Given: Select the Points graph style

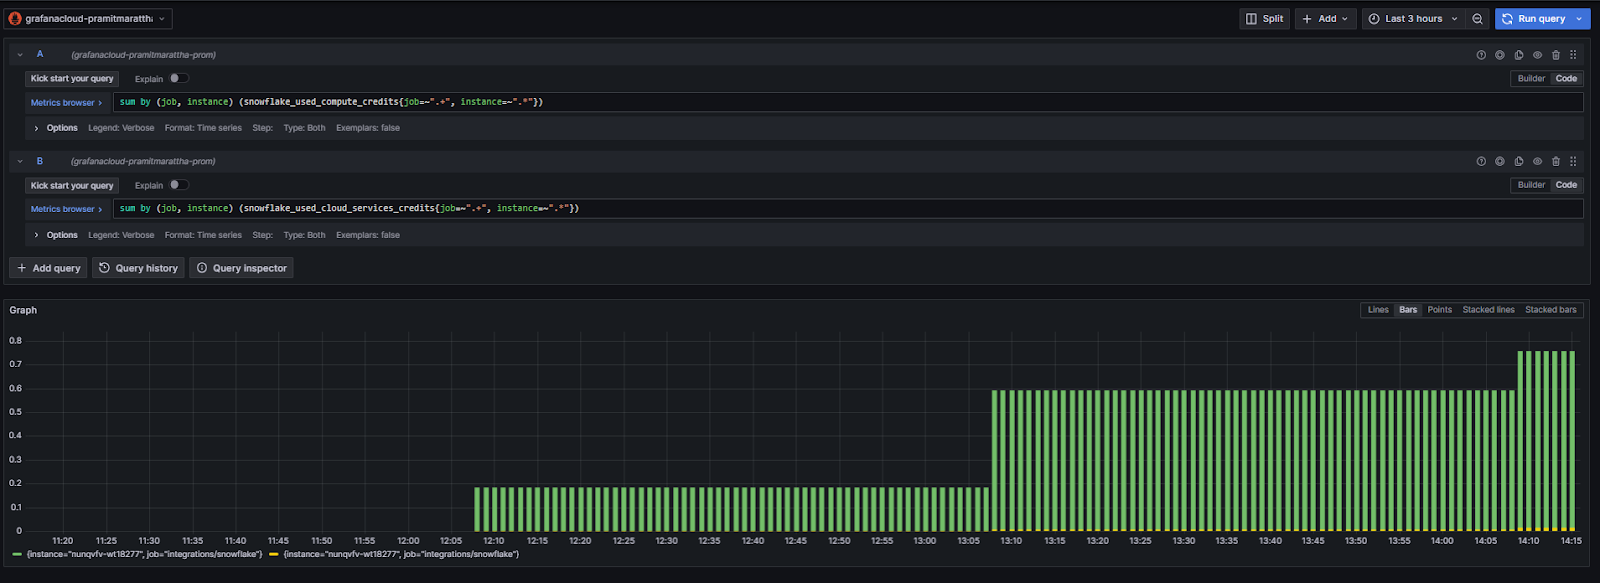Looking at the screenshot, I should tap(1439, 310).
